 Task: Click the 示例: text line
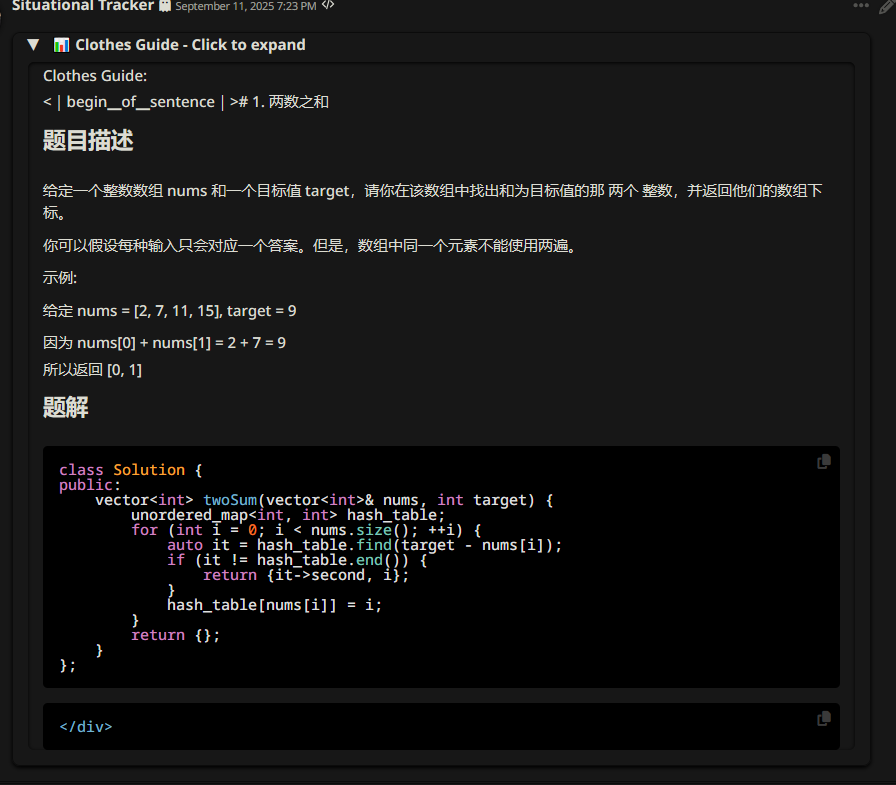coord(60,278)
